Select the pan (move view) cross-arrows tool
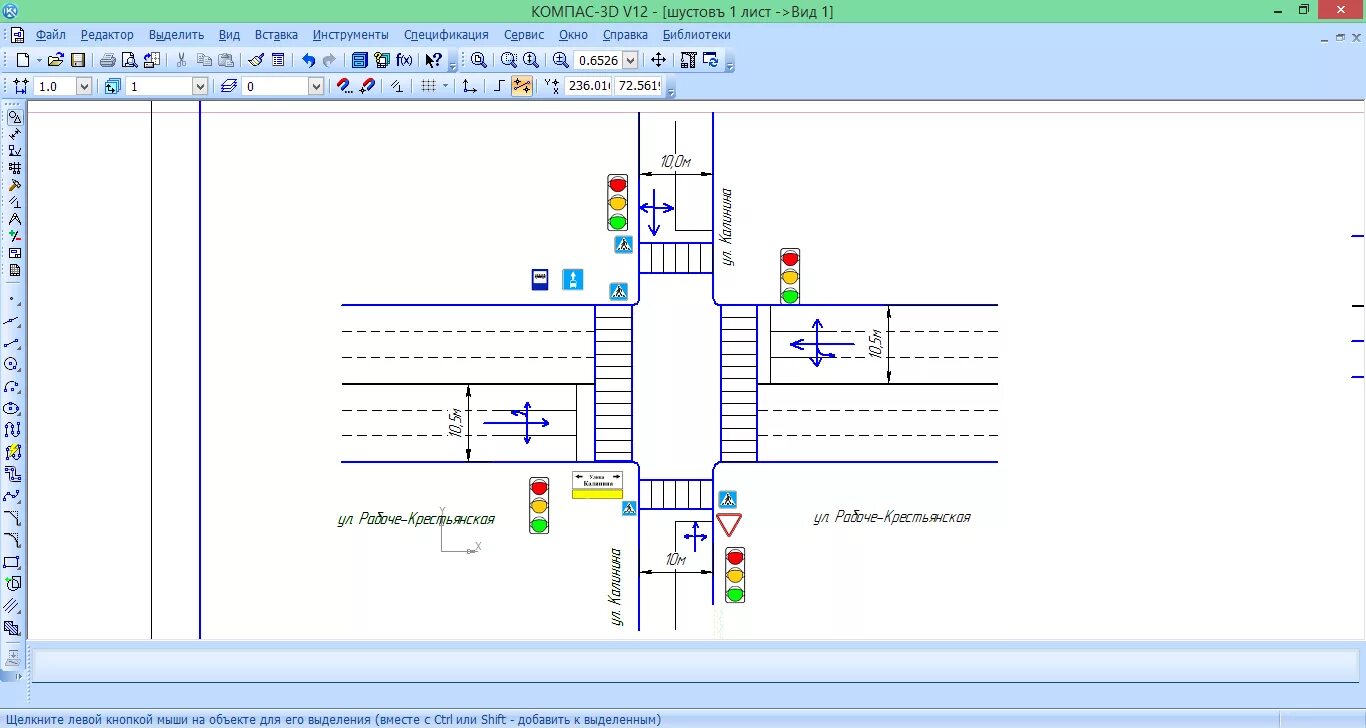1366x728 pixels. (x=659, y=60)
